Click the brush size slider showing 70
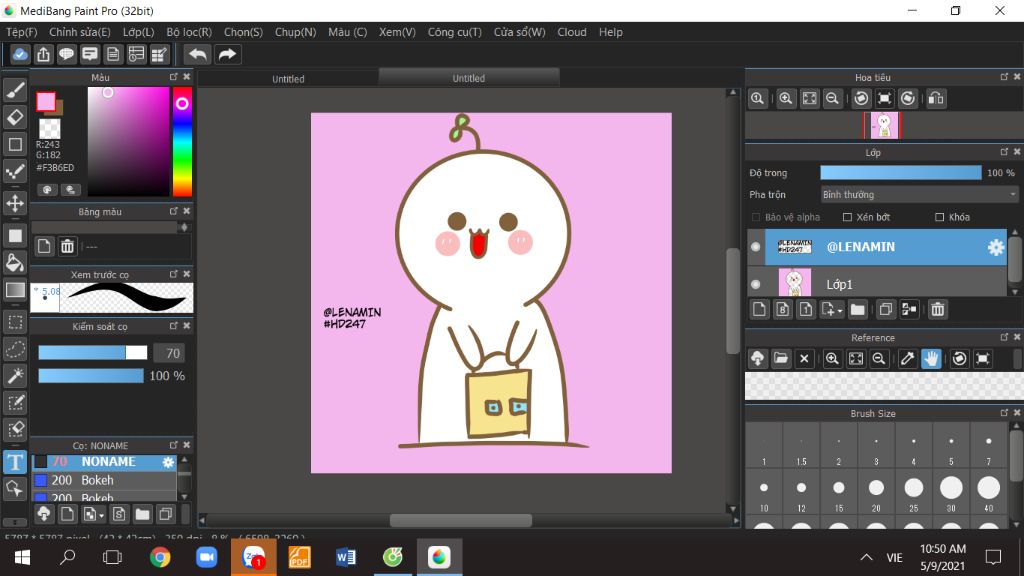Viewport: 1024px width, 576px height. coord(93,353)
